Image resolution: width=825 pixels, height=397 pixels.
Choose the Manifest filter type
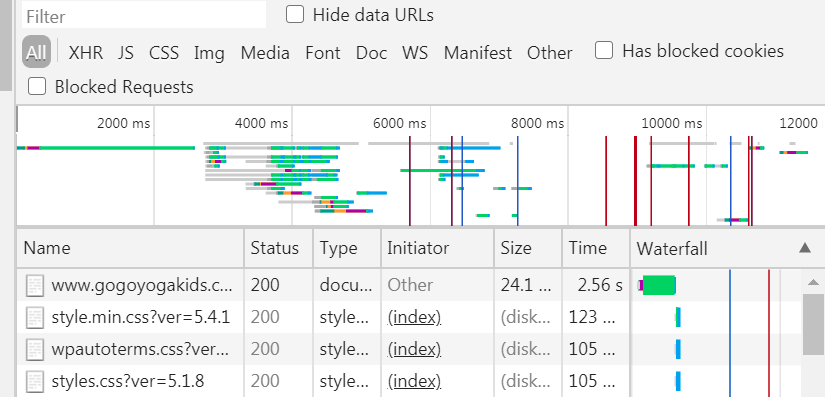tap(478, 53)
